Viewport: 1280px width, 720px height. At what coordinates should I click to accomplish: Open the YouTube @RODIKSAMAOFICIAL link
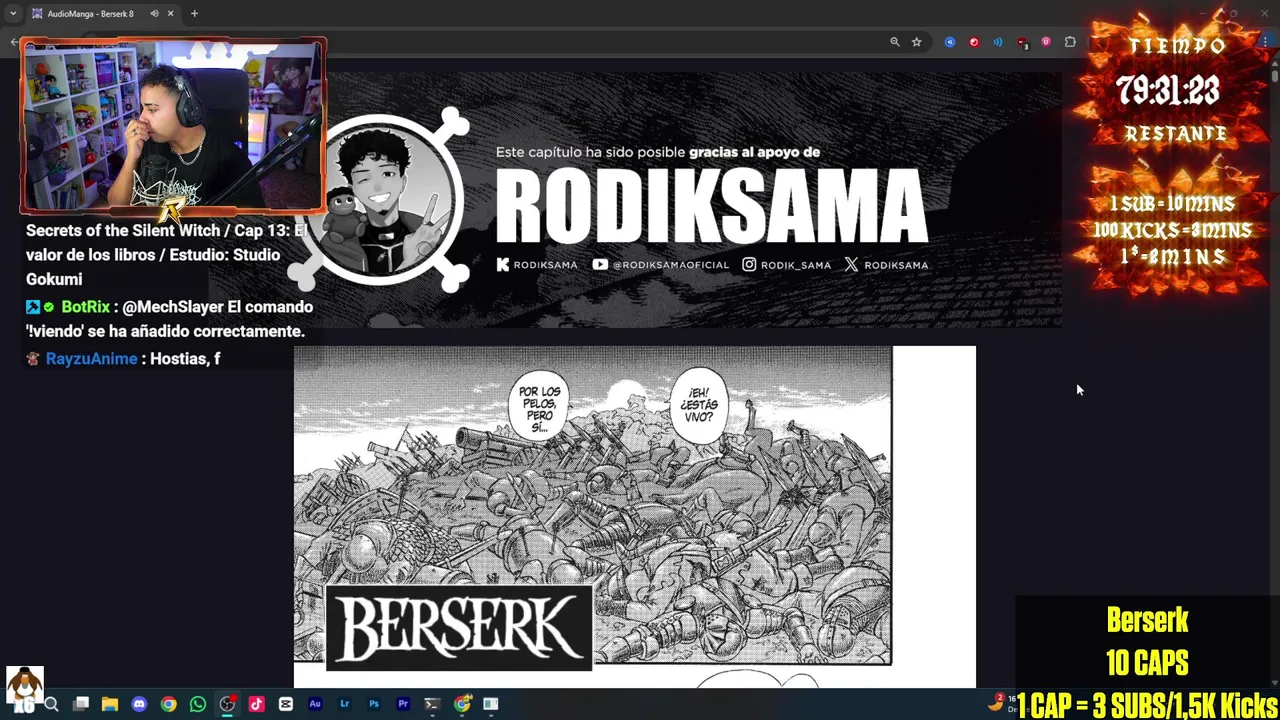[661, 265]
